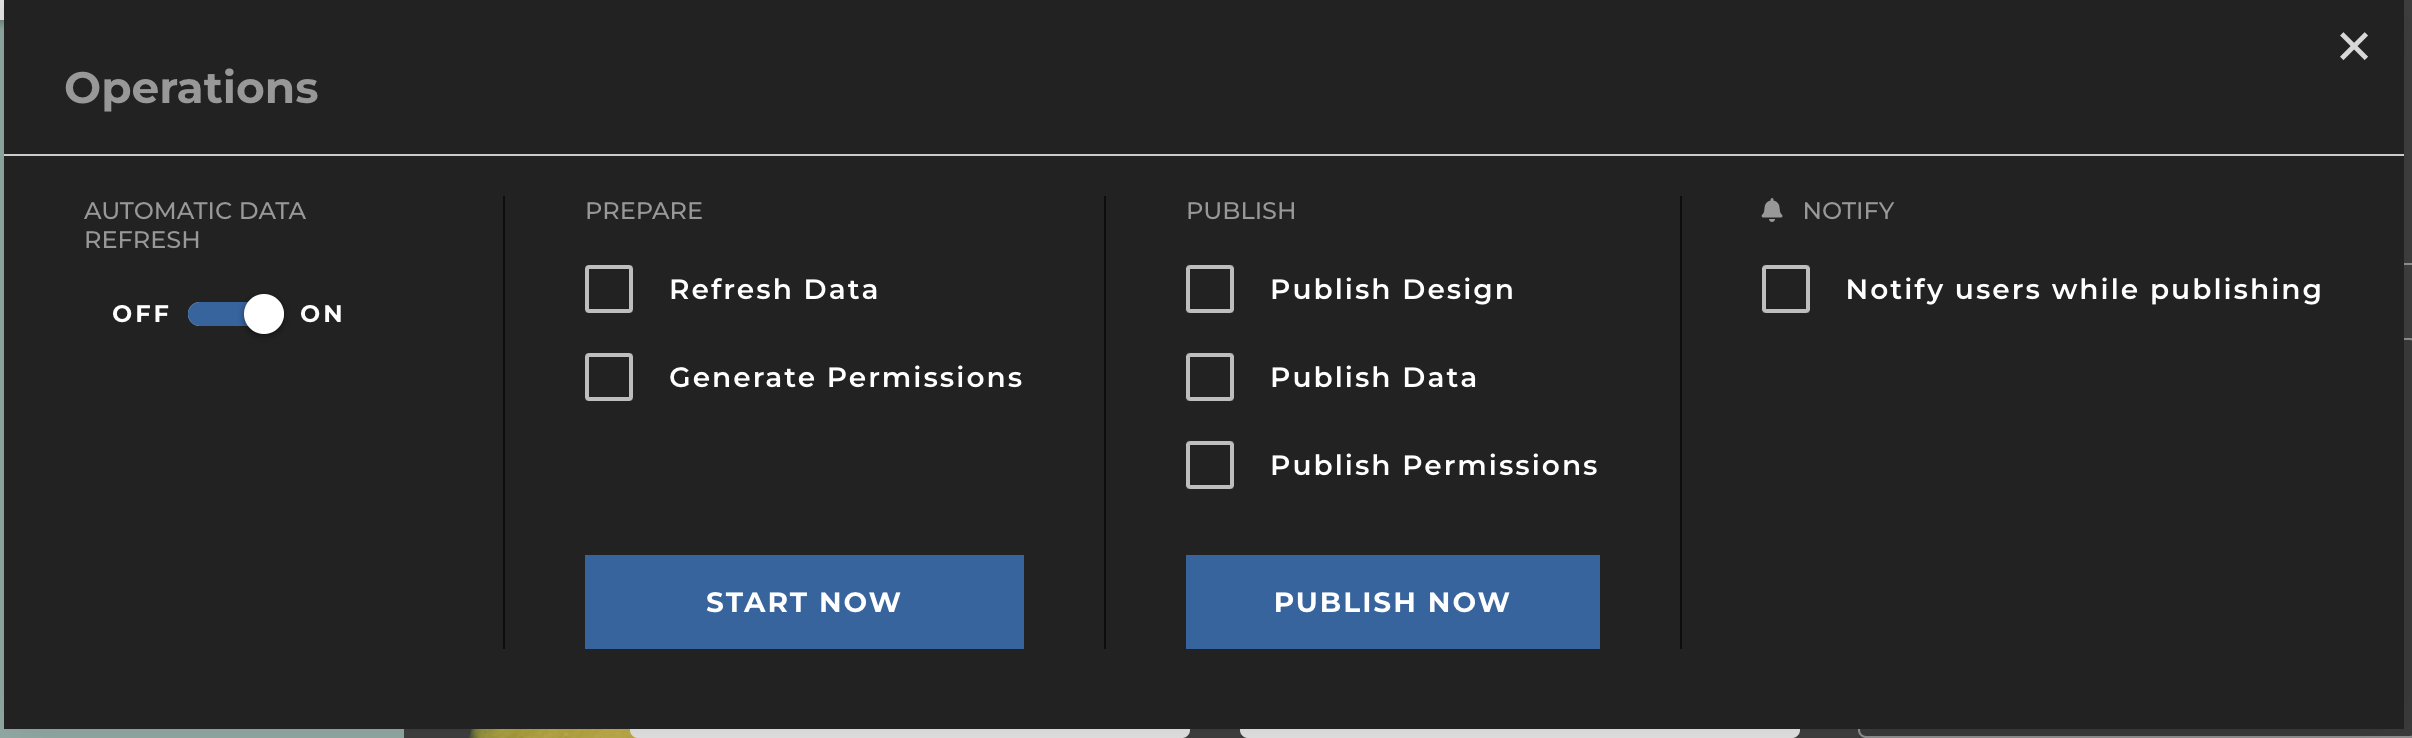
Task: Select the Publish Data checkbox
Action: tap(1210, 377)
